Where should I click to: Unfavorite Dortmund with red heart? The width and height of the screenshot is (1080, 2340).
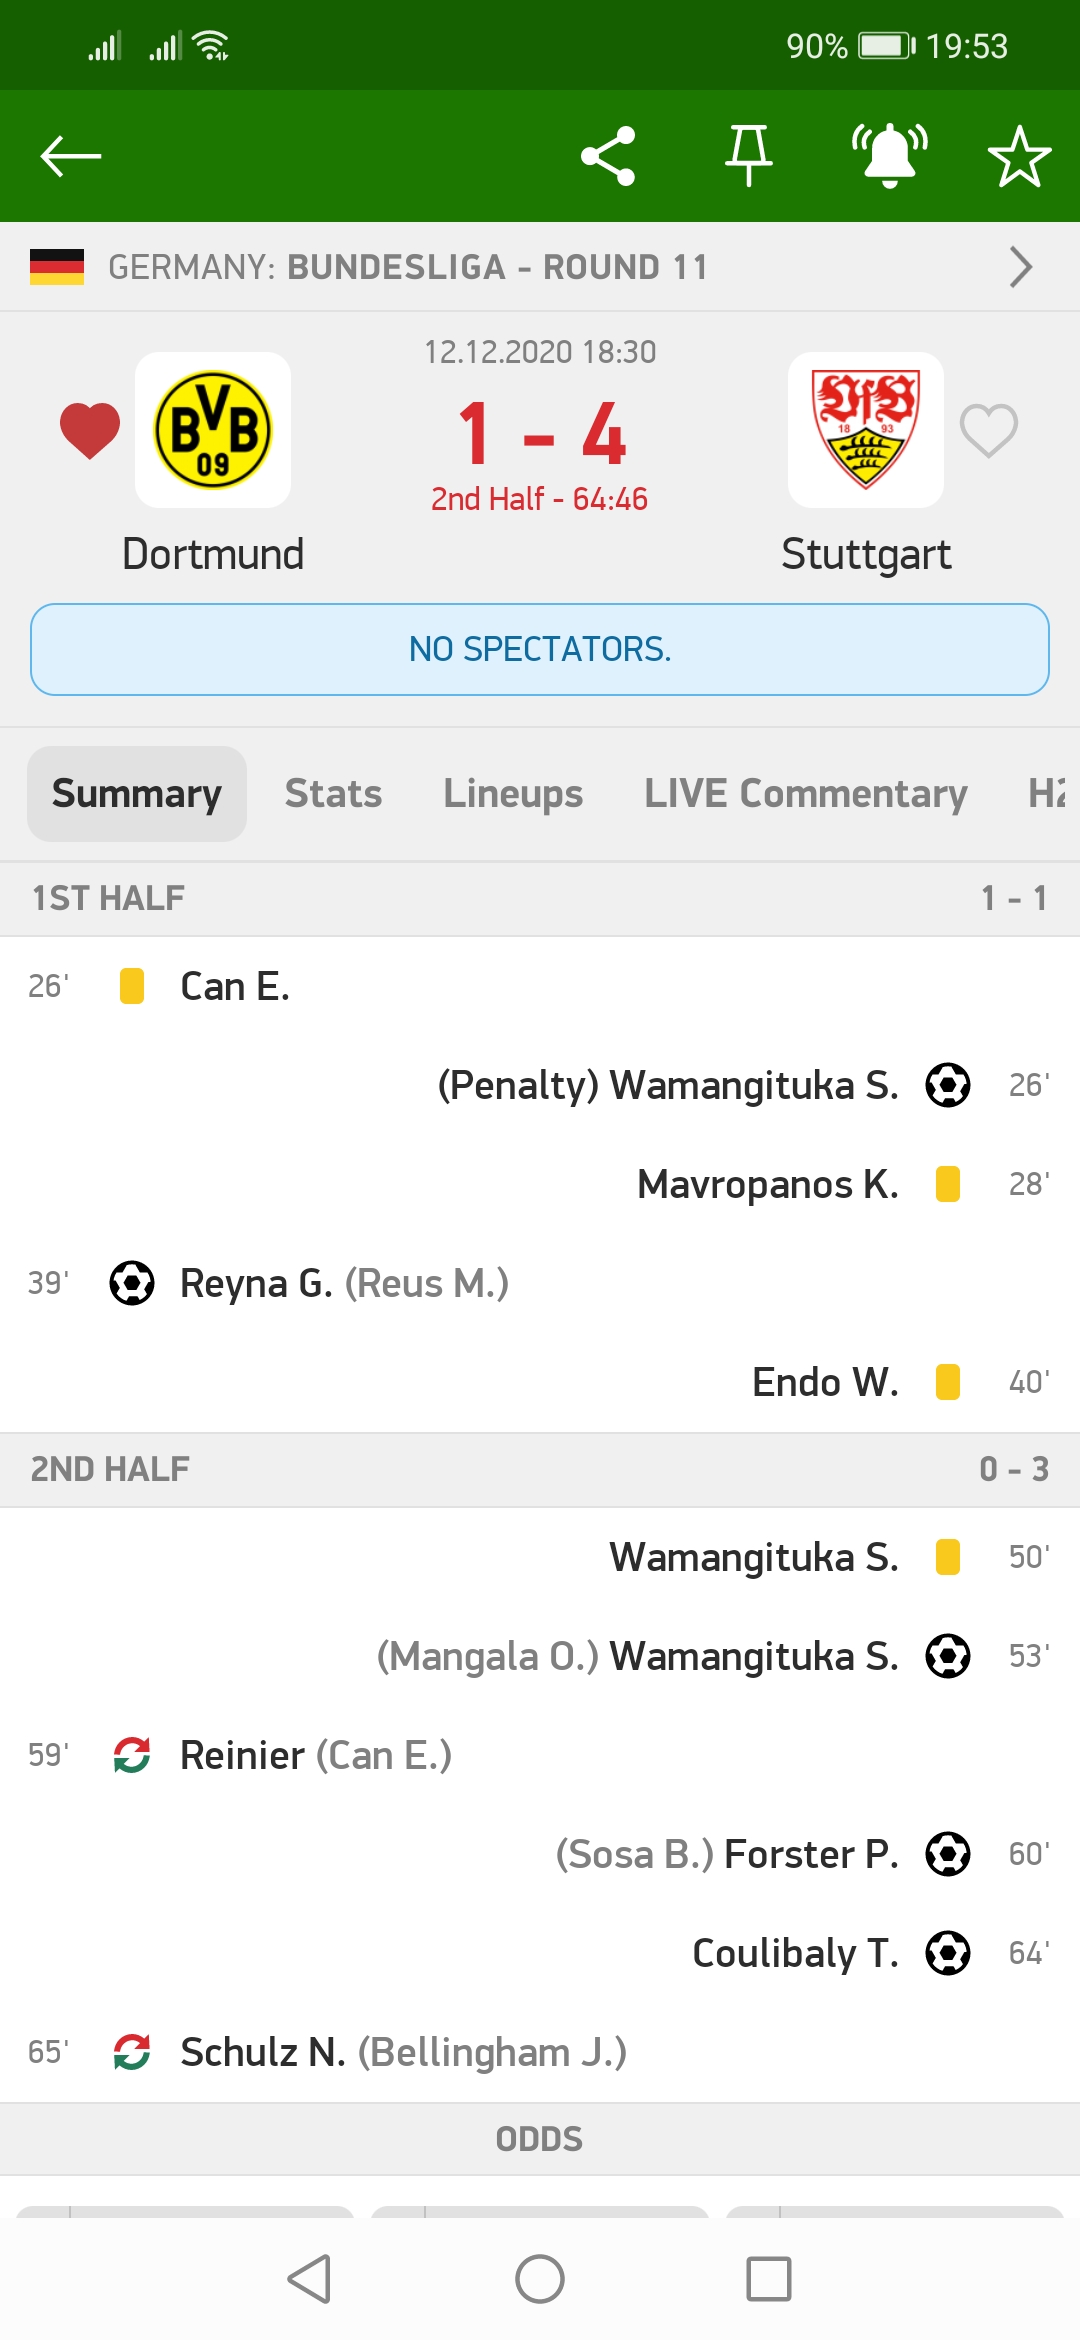tap(90, 431)
